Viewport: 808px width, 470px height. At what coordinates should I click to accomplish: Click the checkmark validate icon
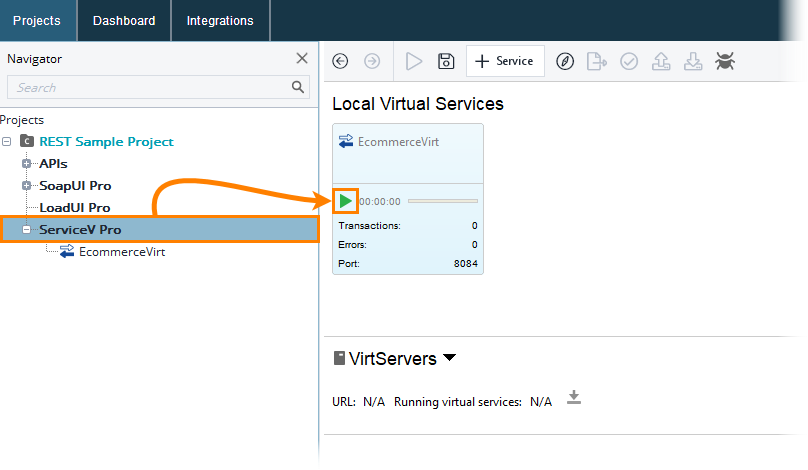[x=629, y=61]
